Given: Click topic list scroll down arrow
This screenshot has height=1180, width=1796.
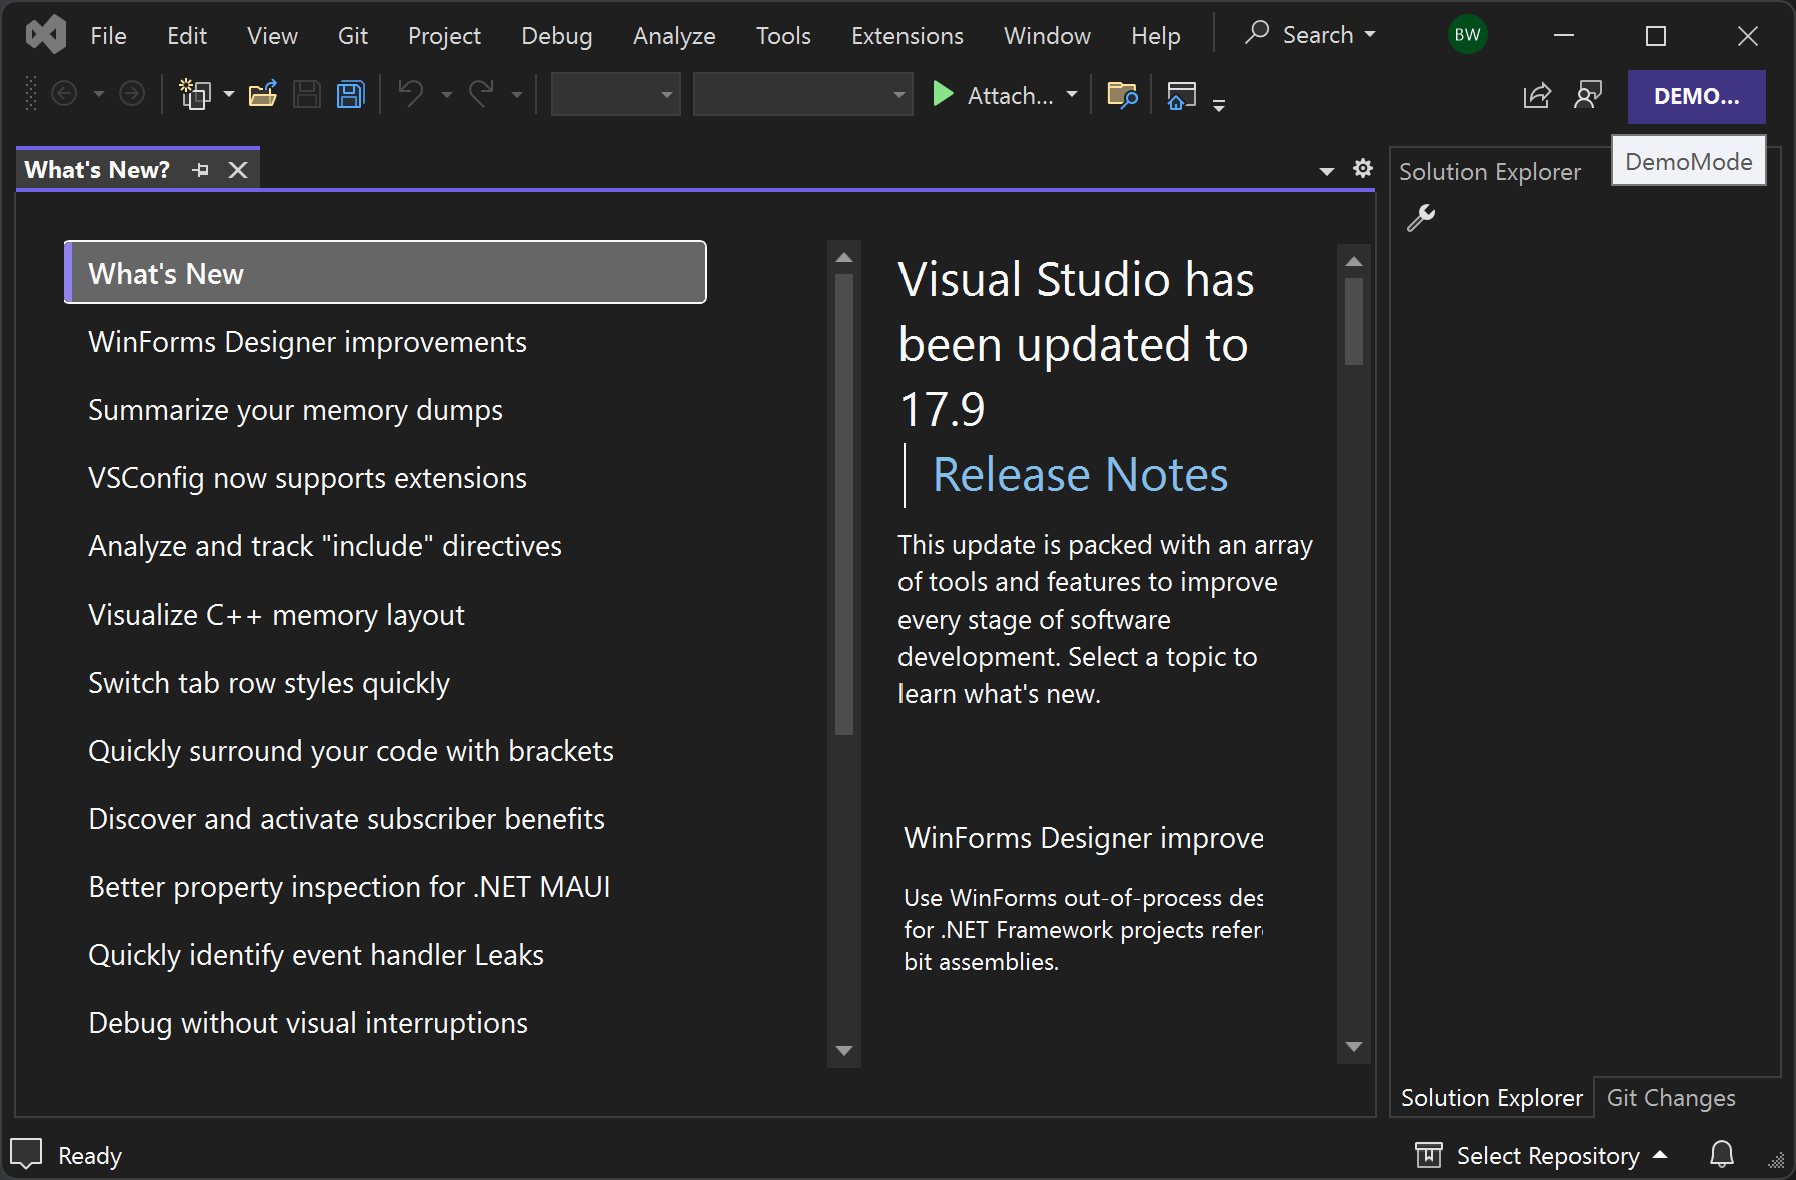Looking at the screenshot, I should pos(844,1050).
